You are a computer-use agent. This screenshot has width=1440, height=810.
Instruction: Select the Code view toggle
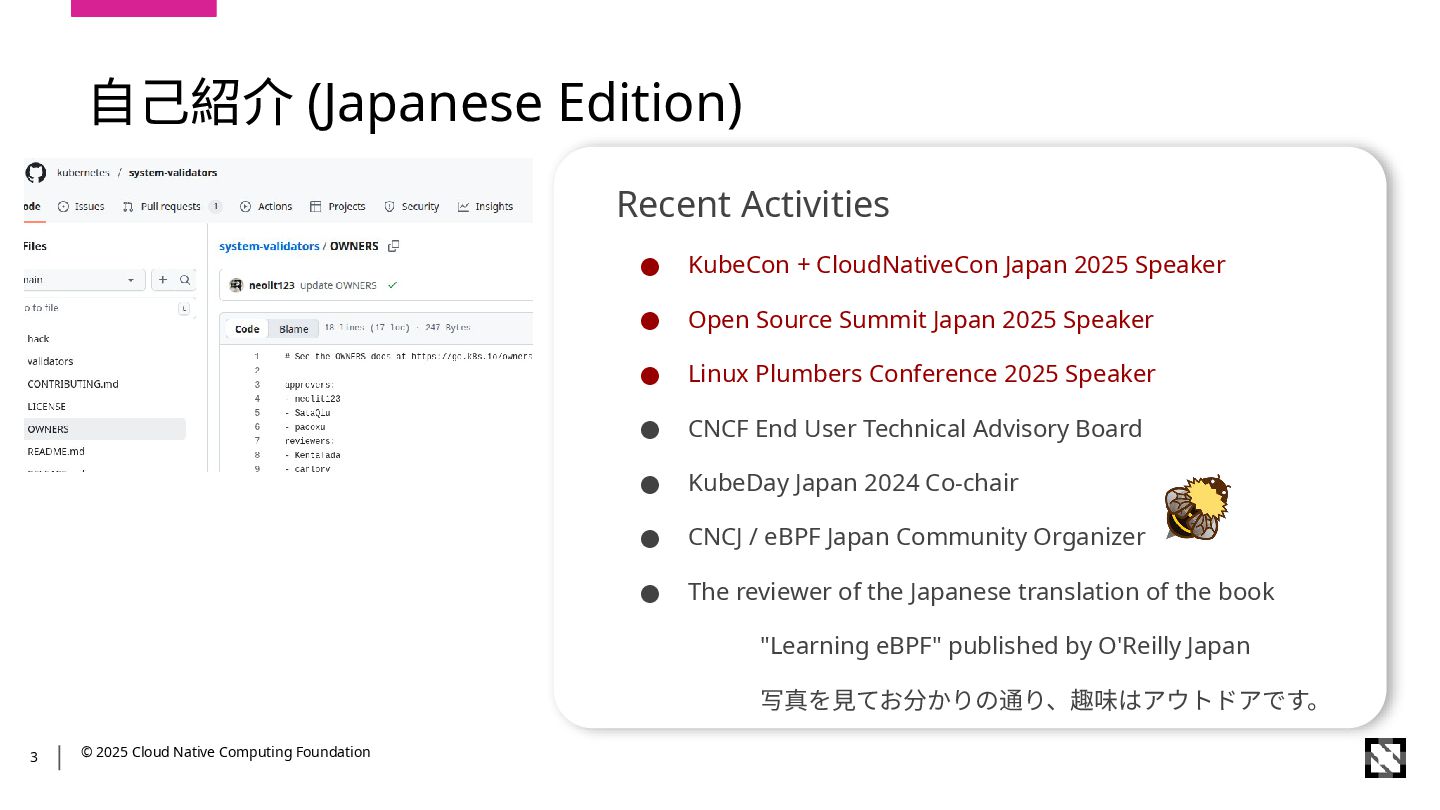pyautogui.click(x=247, y=329)
